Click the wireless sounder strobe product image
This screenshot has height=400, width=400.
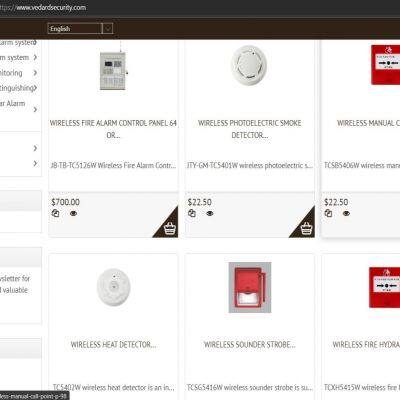pyautogui.click(x=250, y=287)
